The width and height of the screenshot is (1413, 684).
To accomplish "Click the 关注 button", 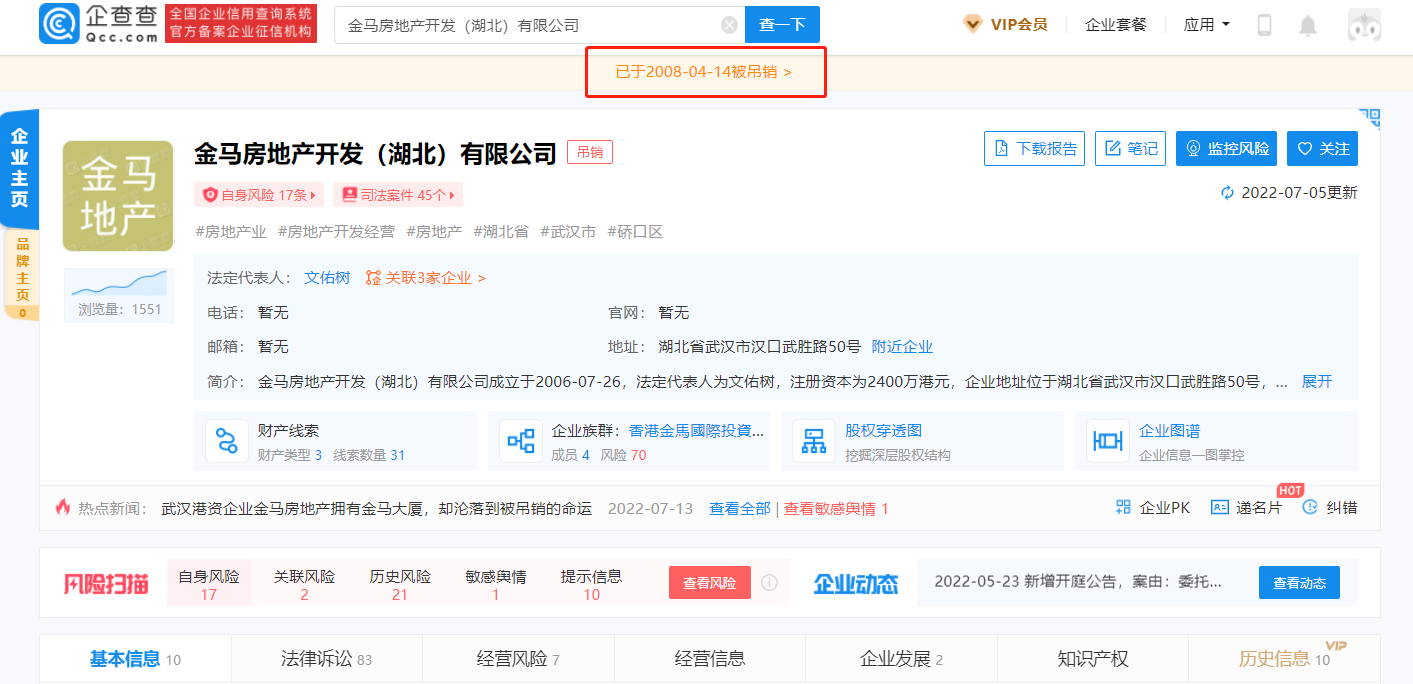I will click(1322, 149).
